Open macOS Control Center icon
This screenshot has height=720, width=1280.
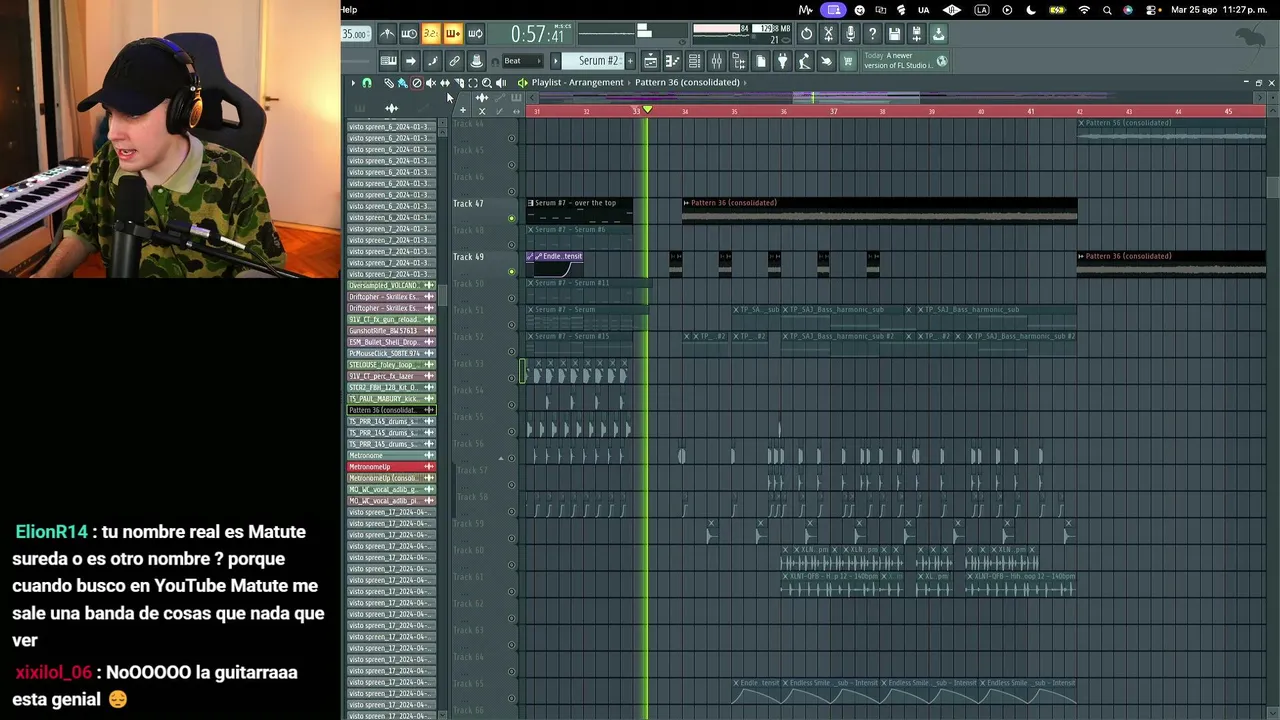(1151, 10)
